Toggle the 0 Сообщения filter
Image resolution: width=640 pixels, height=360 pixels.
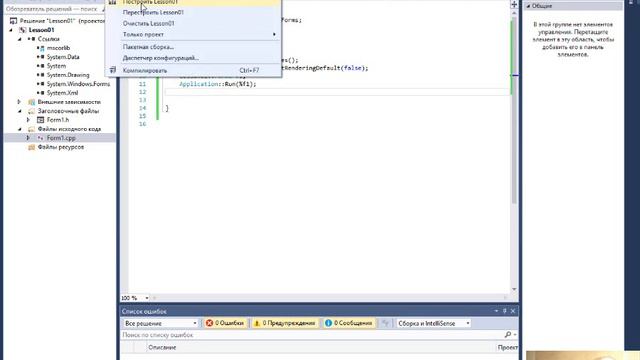[x=349, y=323]
